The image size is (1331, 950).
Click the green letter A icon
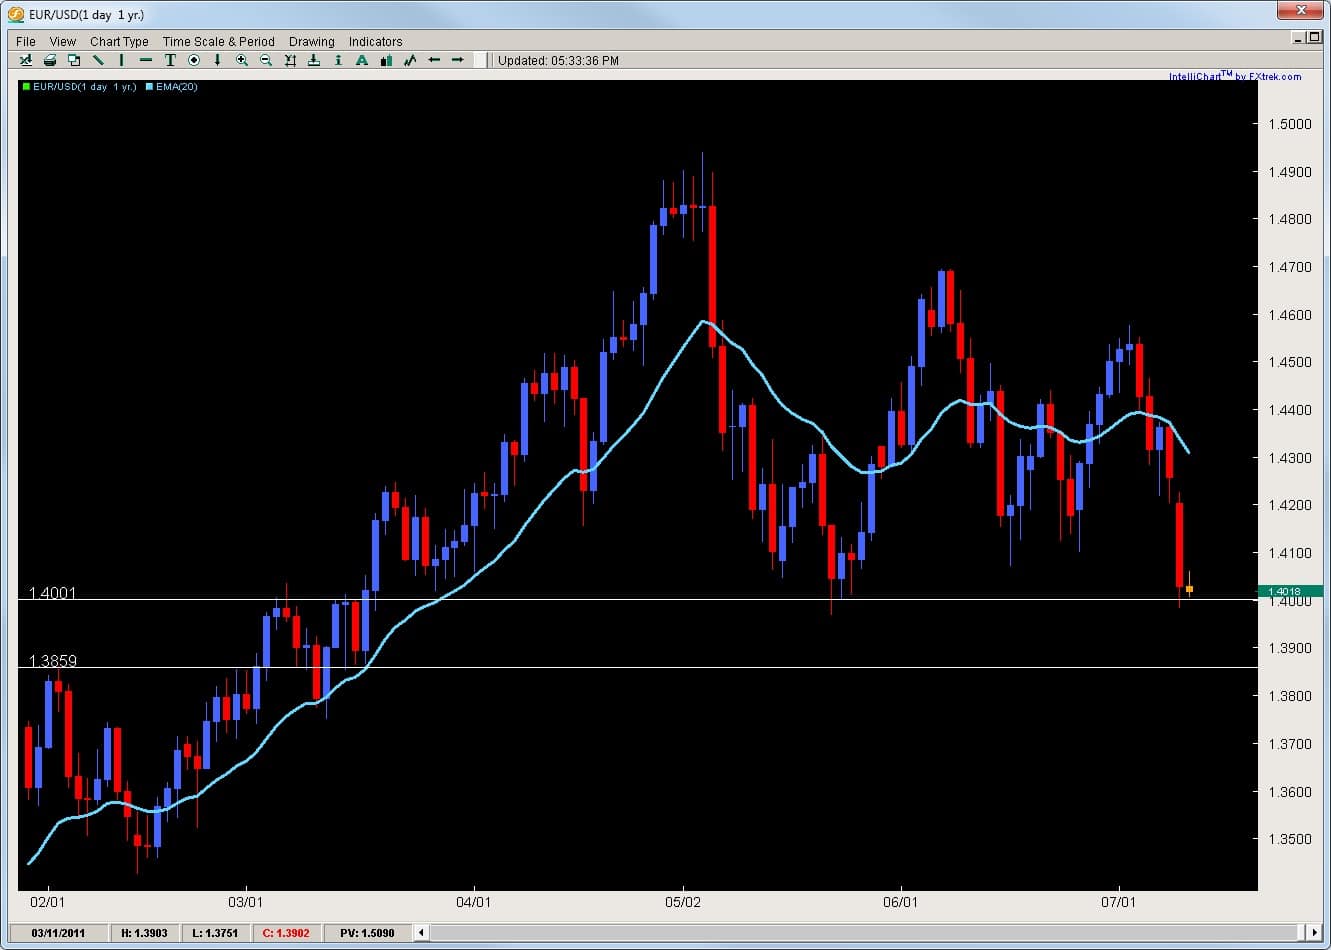pos(362,60)
